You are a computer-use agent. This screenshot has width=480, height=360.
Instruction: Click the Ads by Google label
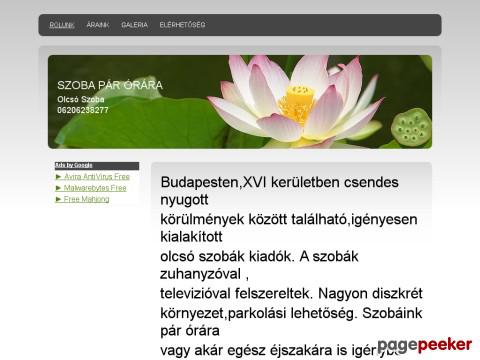74,165
